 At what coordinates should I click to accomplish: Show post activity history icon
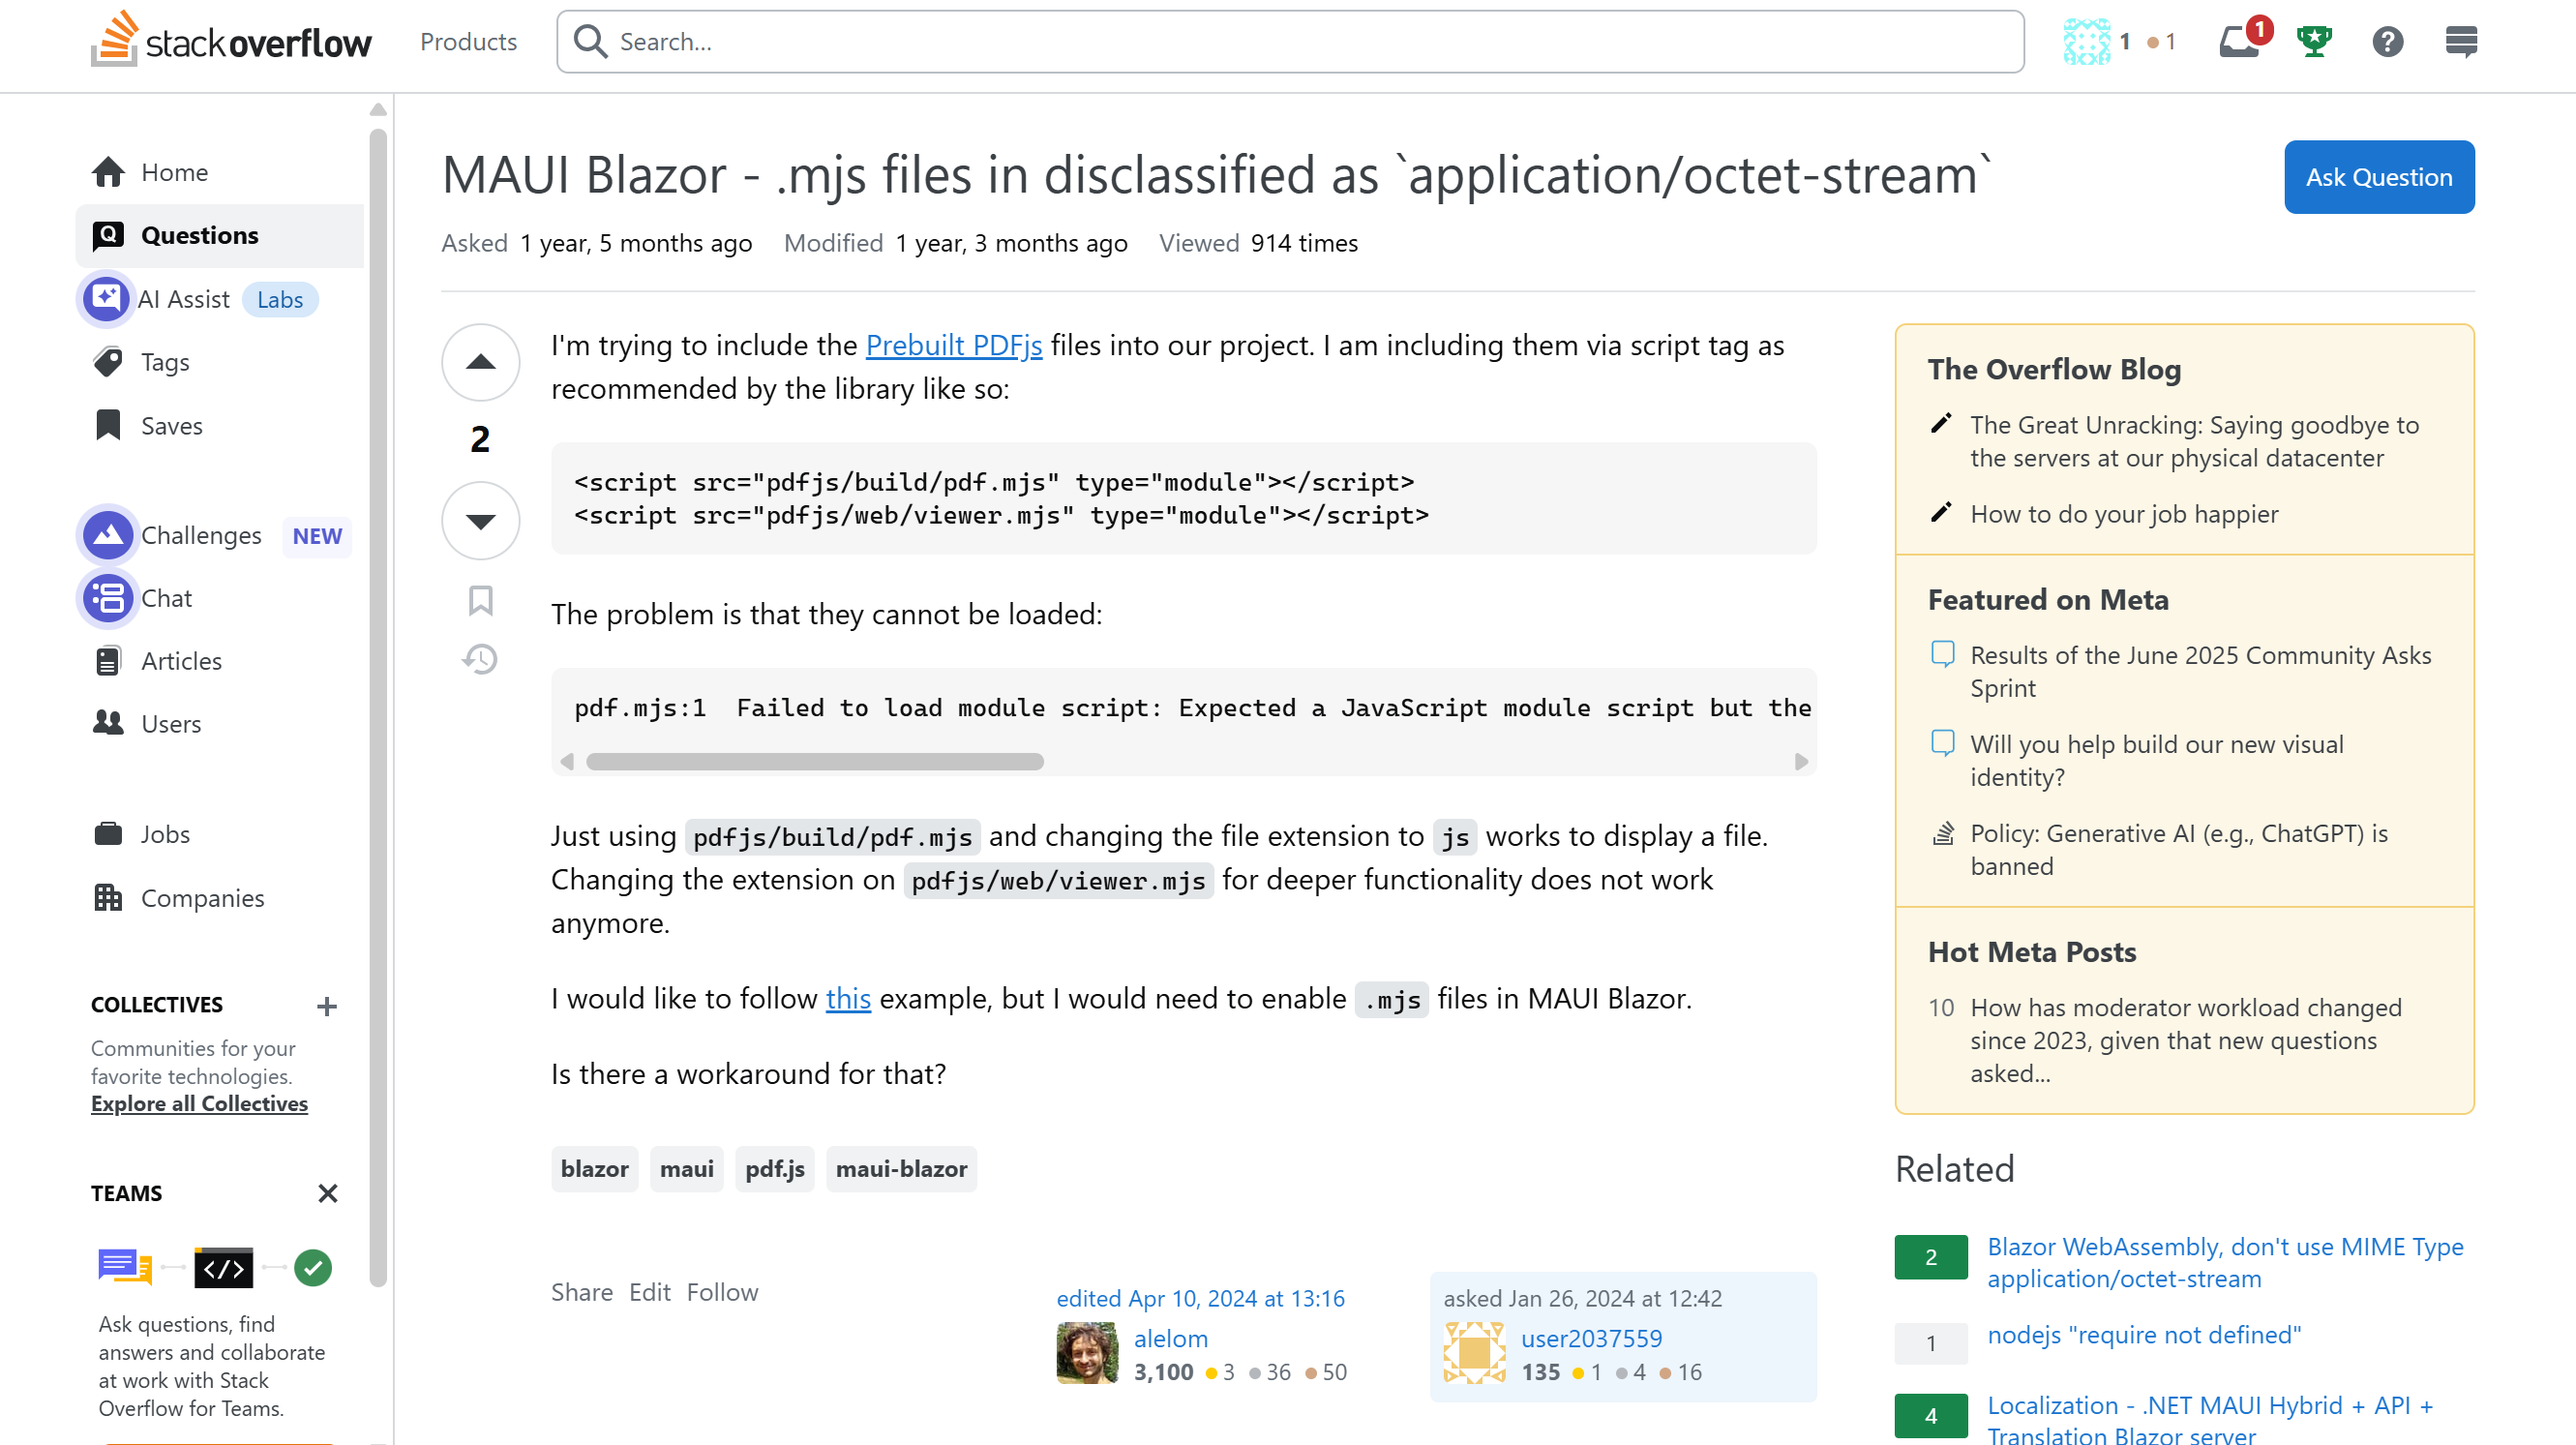point(480,659)
